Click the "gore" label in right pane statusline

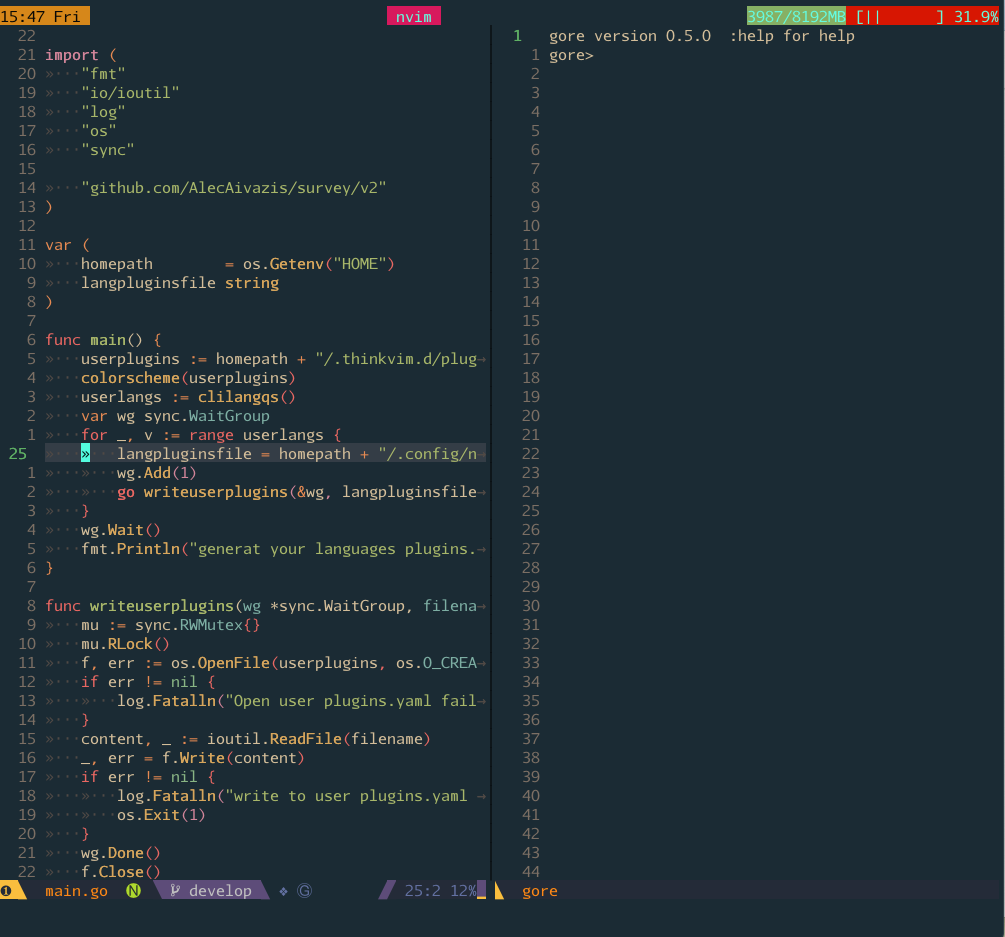pos(540,890)
